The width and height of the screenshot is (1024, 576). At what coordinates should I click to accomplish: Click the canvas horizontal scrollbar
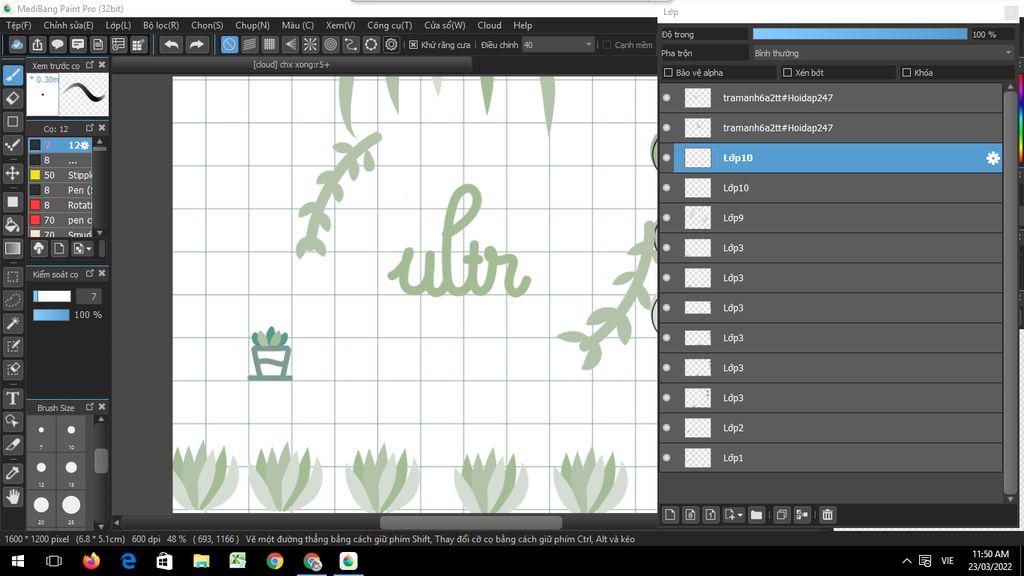(471, 522)
